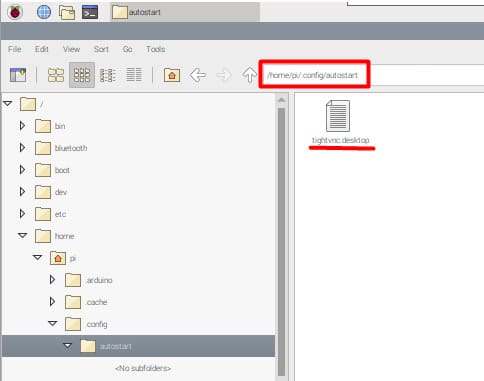Open the Go menu
Image resolution: width=484 pixels, height=381 pixels.
pyautogui.click(x=127, y=49)
